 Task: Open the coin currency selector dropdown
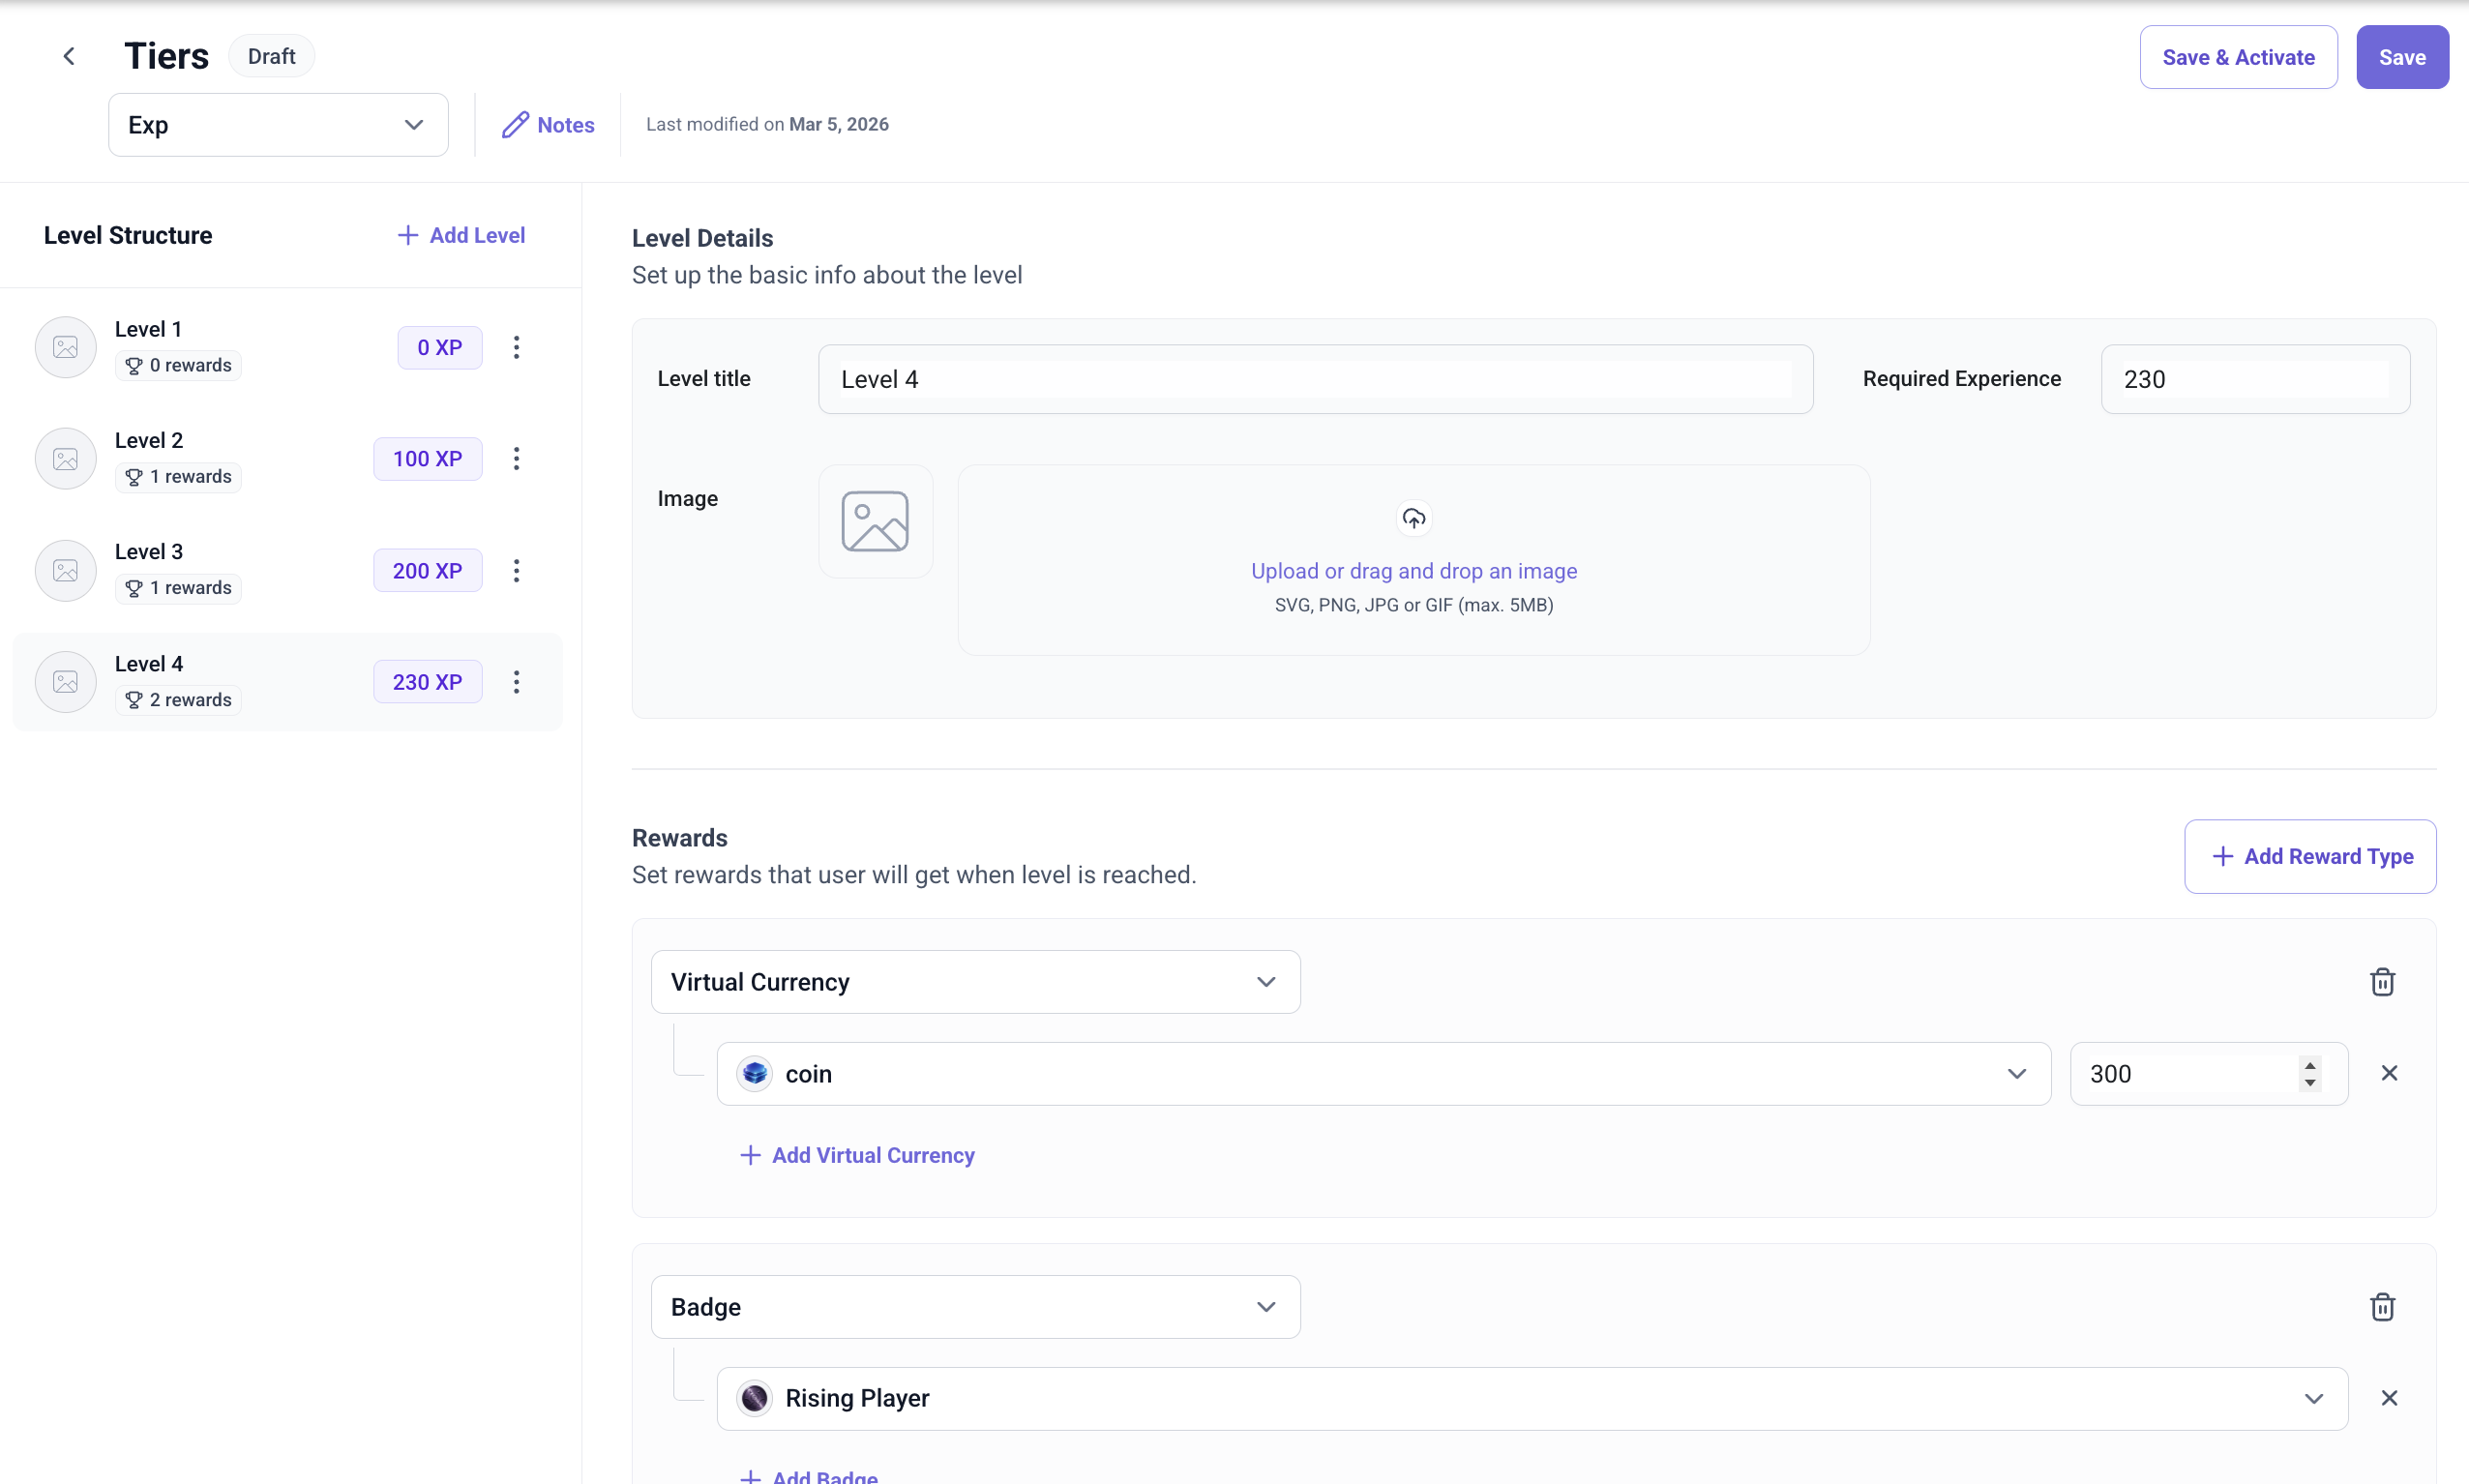[1384, 1073]
